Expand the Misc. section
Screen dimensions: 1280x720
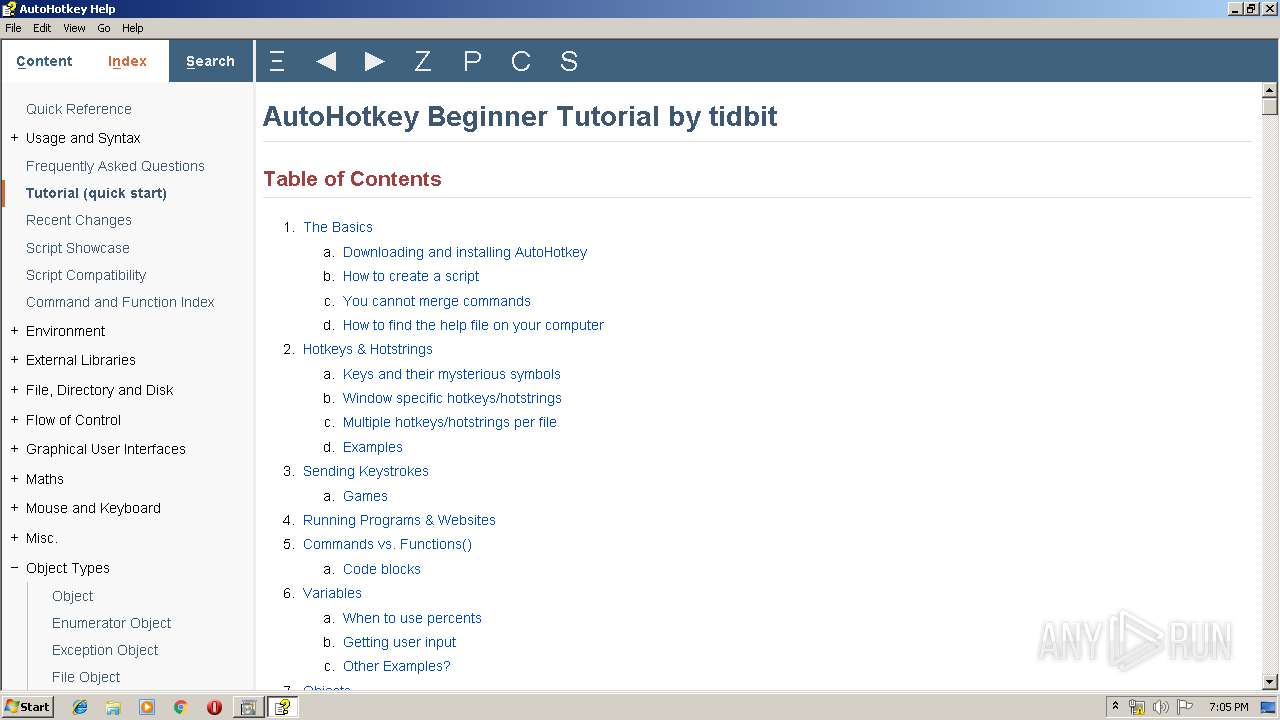14,538
